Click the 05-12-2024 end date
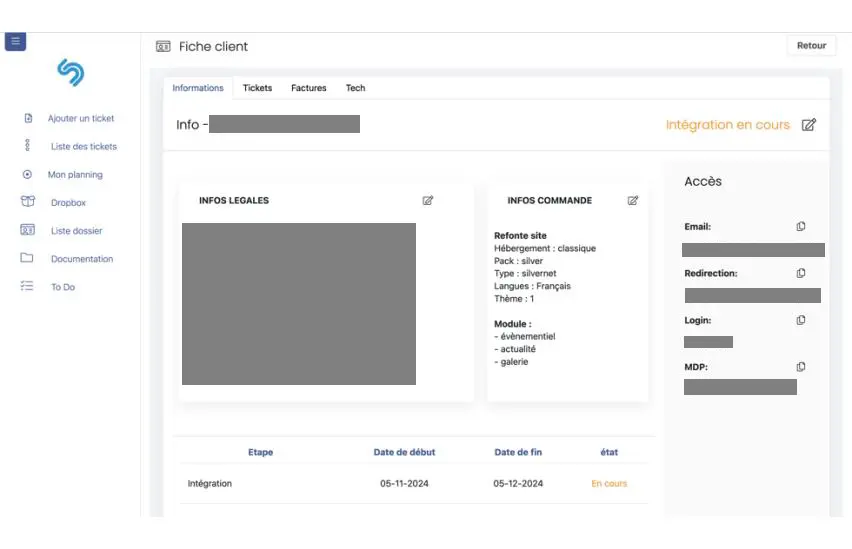The height and width of the screenshot is (549, 852). [518, 484]
